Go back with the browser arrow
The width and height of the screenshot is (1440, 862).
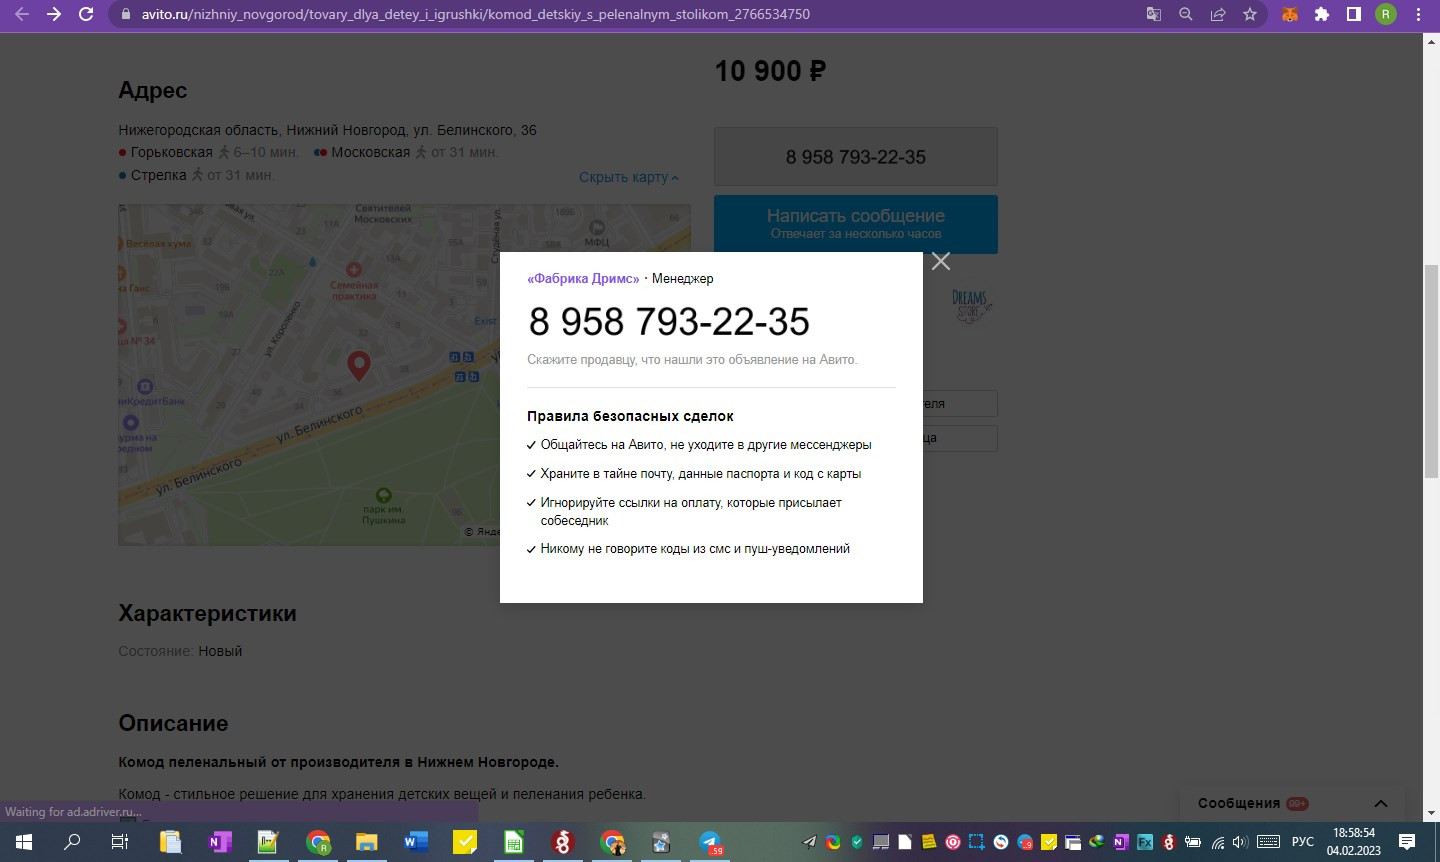coord(22,14)
